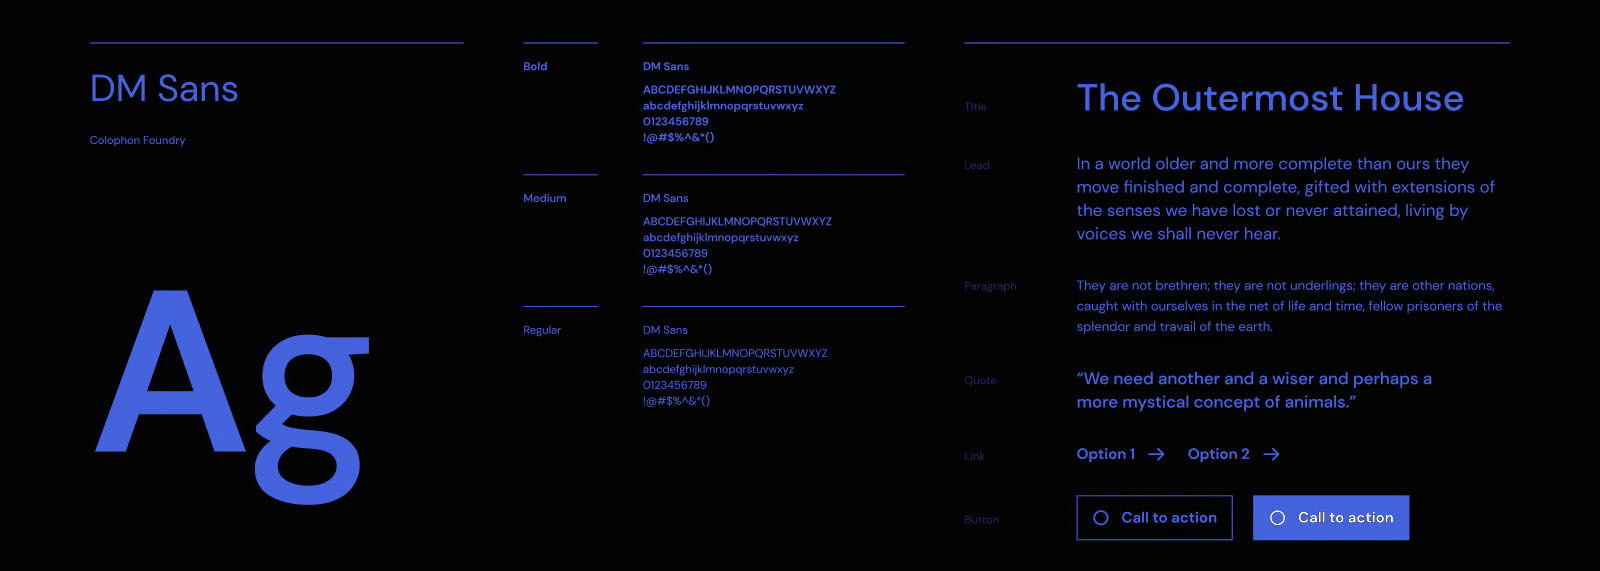Click the Colophon Foundry text
The image size is (1600, 571).
pos(137,140)
